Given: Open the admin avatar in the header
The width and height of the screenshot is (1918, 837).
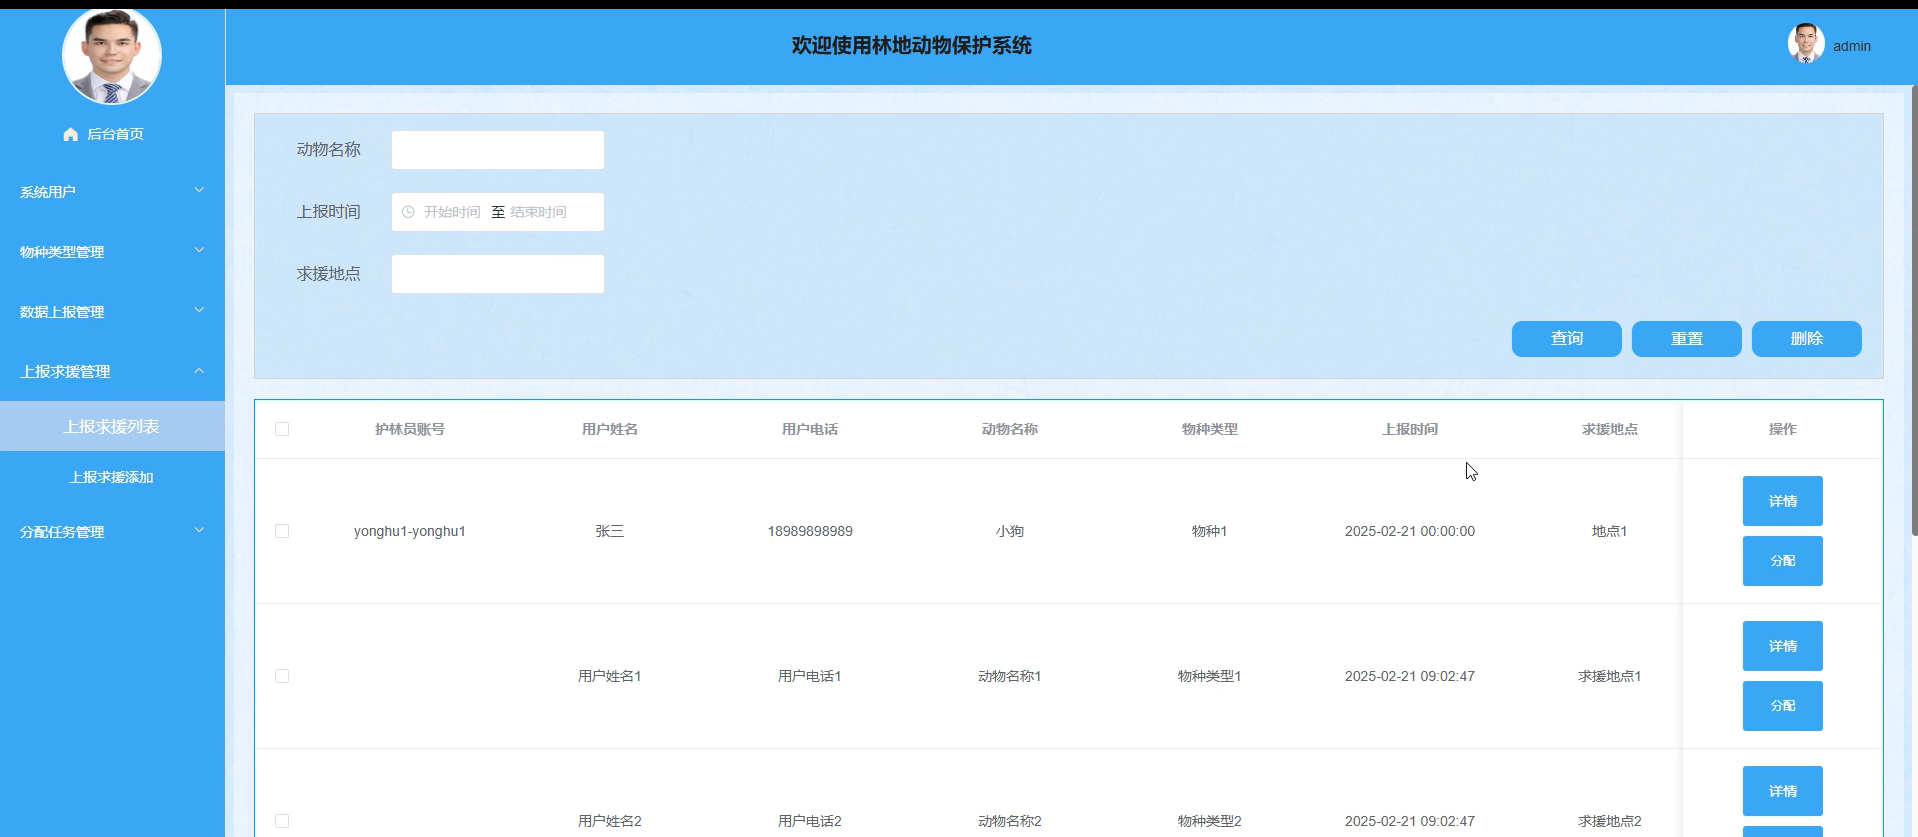Looking at the screenshot, I should (x=1806, y=44).
